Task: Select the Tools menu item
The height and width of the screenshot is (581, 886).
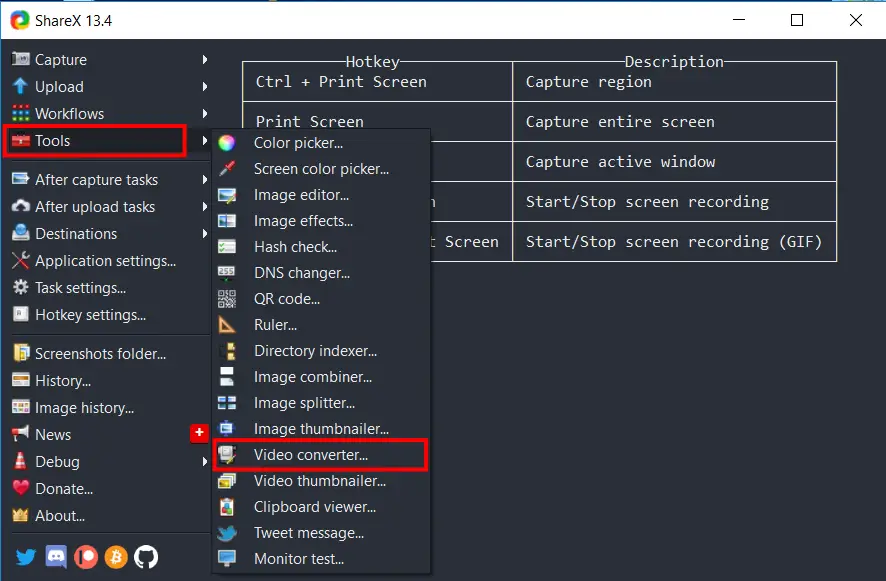Action: point(110,141)
